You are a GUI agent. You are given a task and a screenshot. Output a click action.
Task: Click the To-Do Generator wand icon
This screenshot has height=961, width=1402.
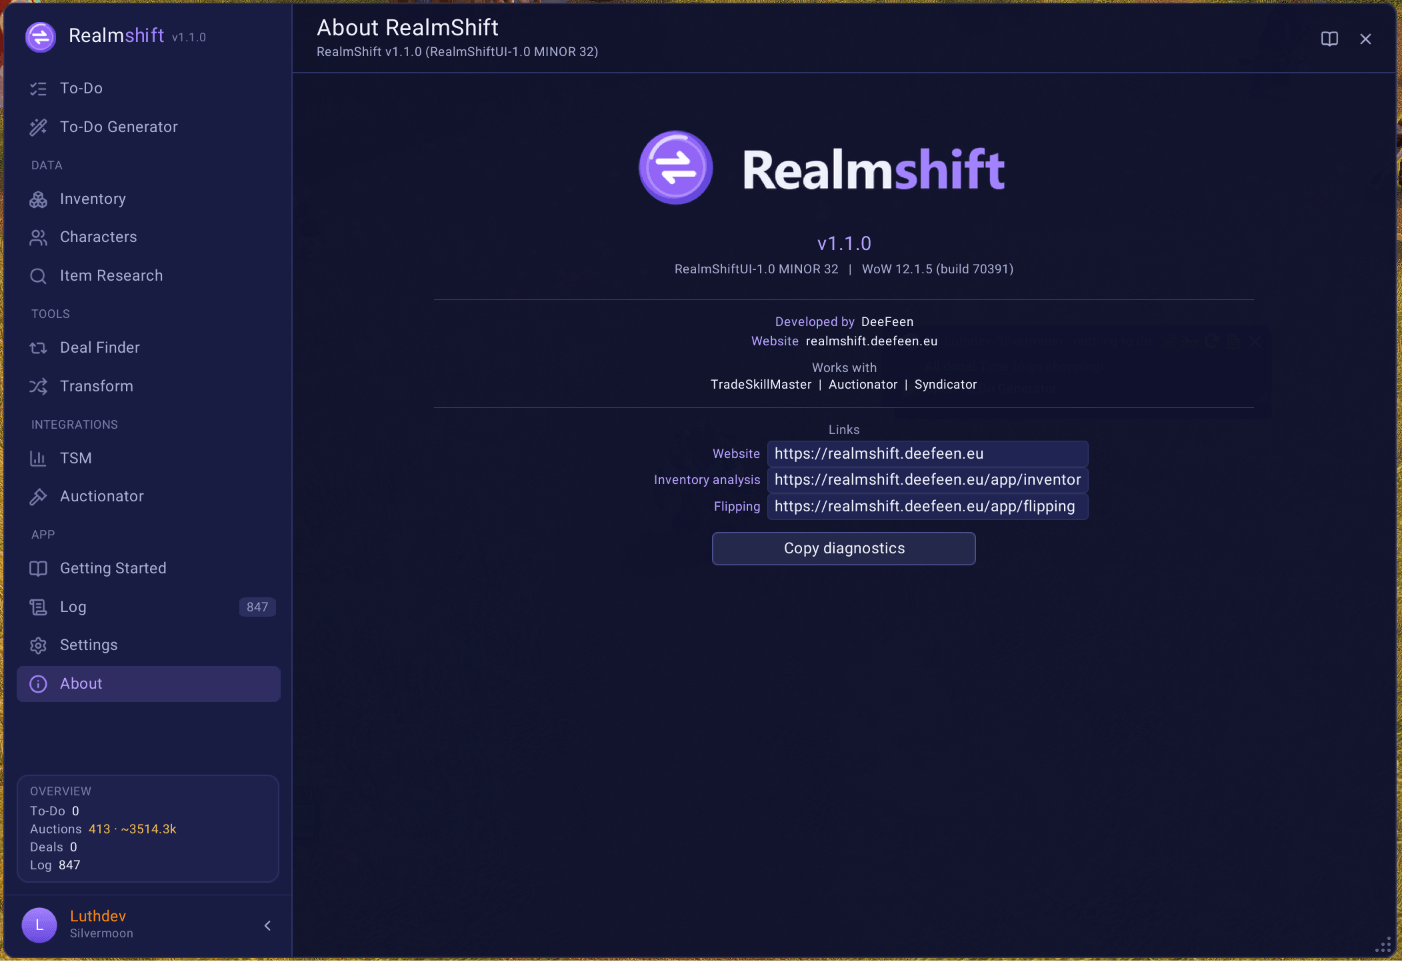38,127
